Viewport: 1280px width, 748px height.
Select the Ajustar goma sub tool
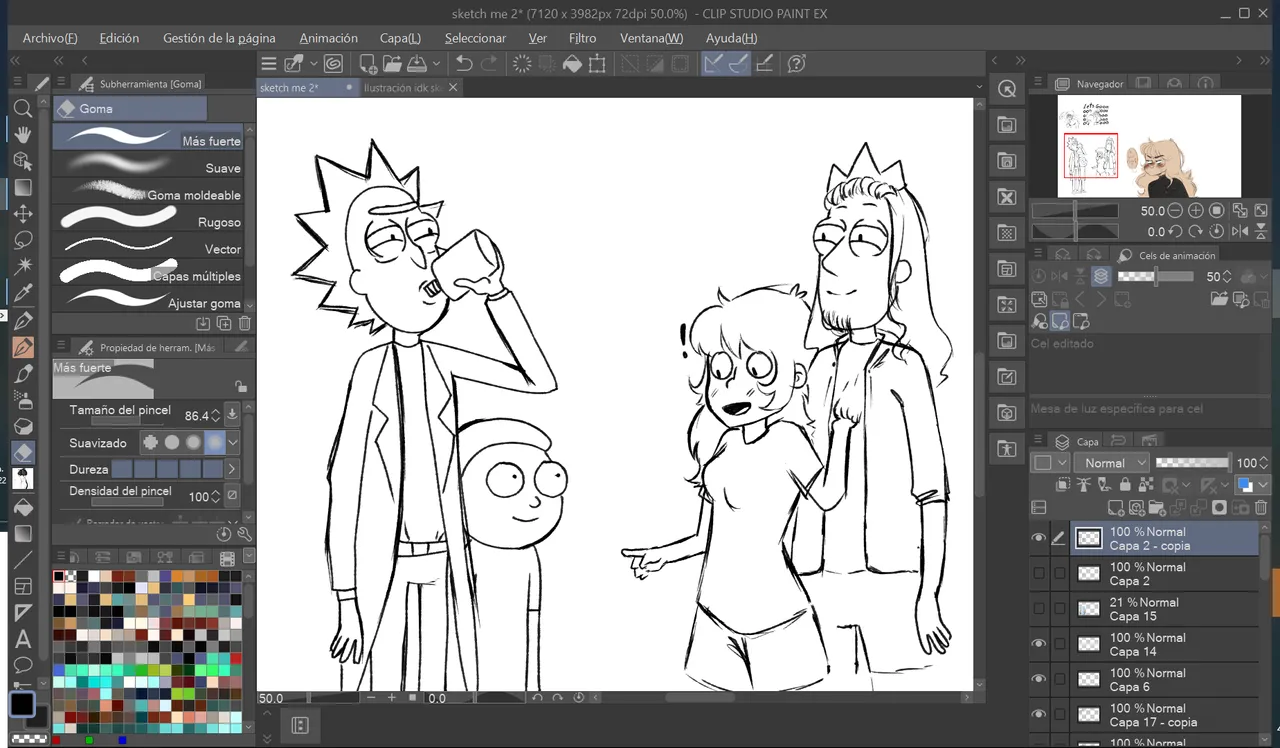click(x=148, y=301)
